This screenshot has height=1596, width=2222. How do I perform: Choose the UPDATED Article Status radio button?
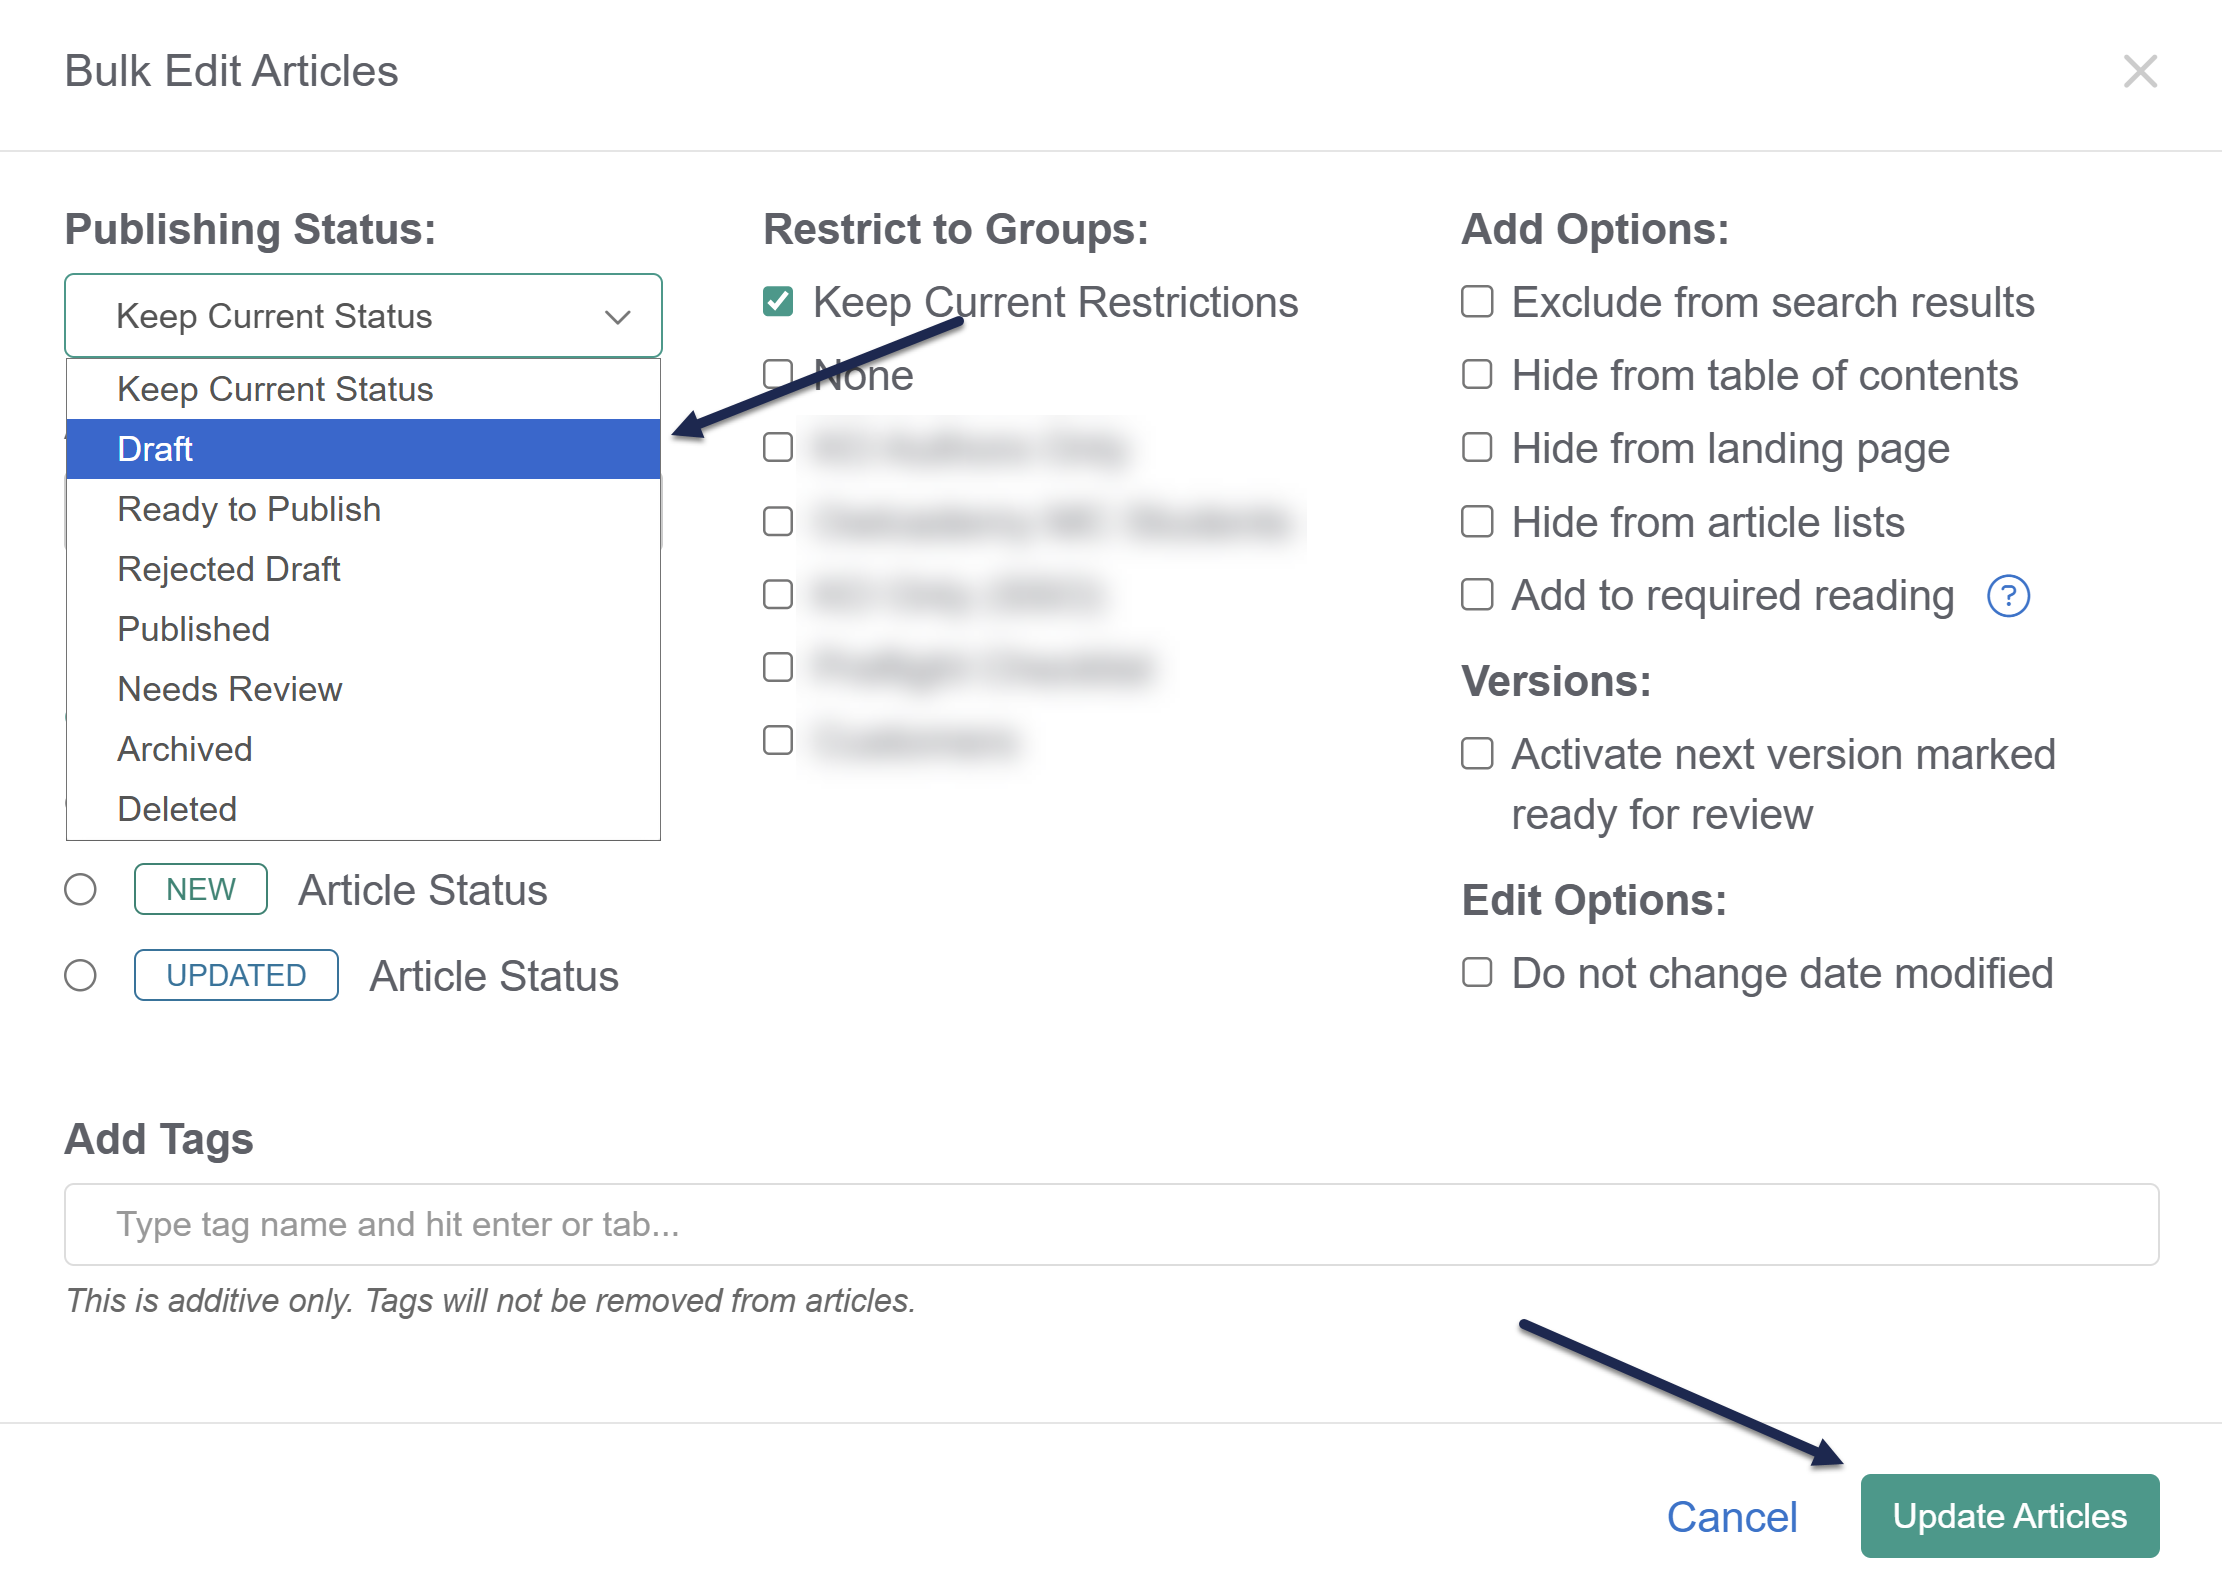81,975
